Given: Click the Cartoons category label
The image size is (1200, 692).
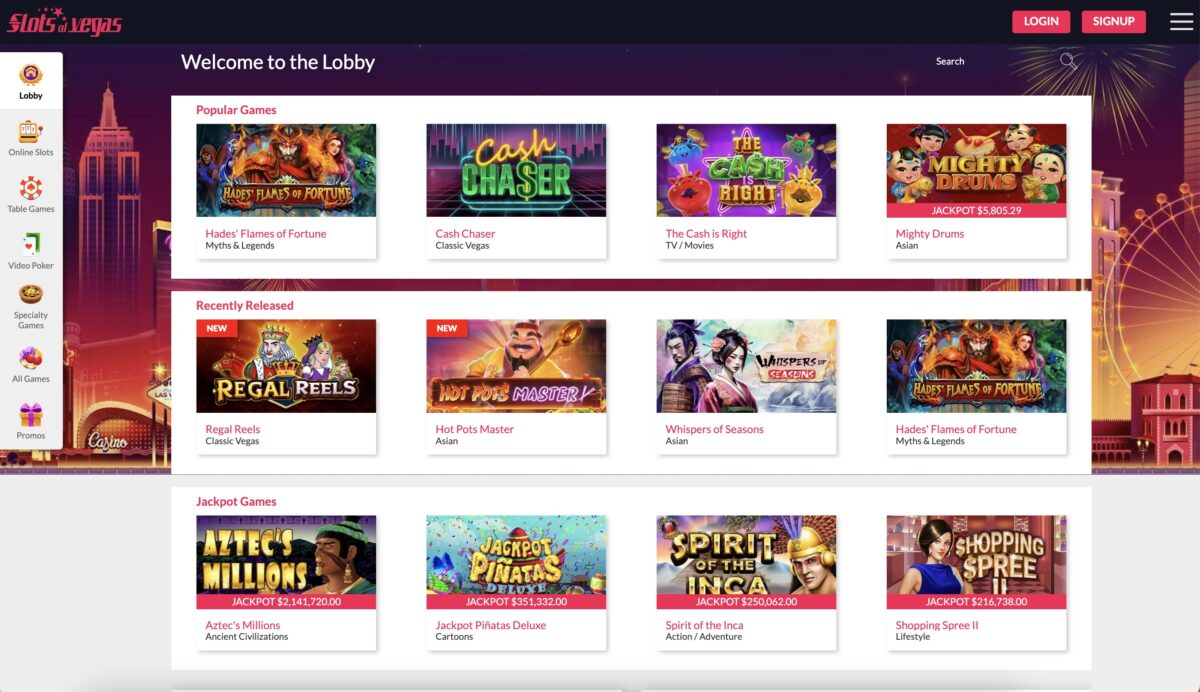Looking at the screenshot, I should [454, 637].
